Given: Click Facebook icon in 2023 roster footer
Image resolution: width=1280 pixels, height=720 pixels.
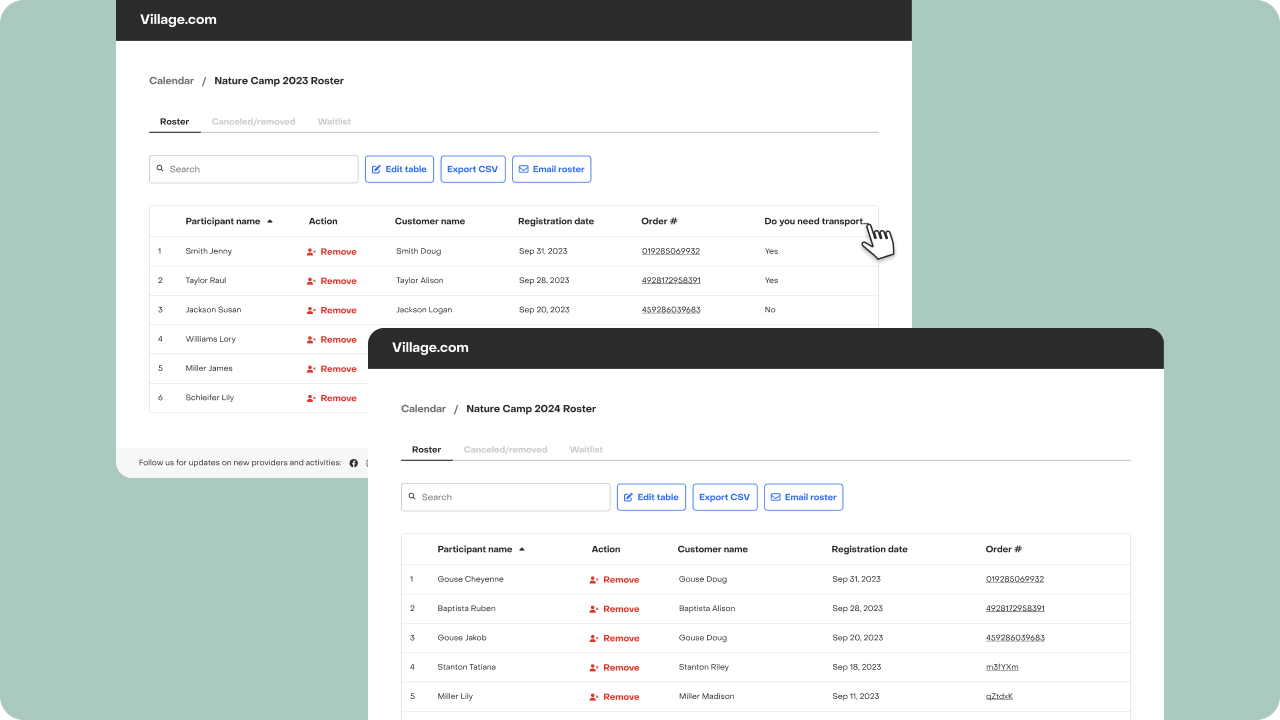Looking at the screenshot, I should [353, 463].
